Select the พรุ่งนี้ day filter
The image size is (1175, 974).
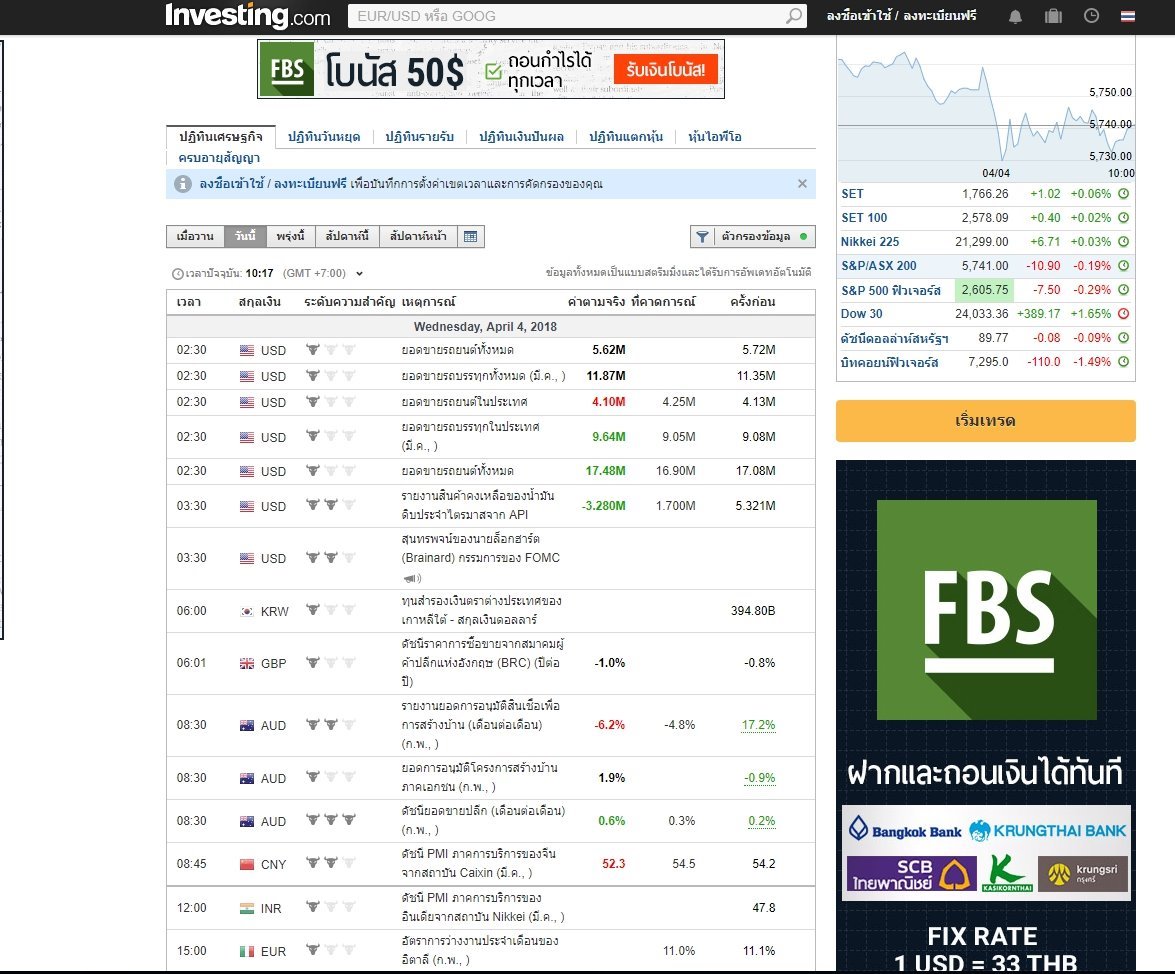coord(291,237)
